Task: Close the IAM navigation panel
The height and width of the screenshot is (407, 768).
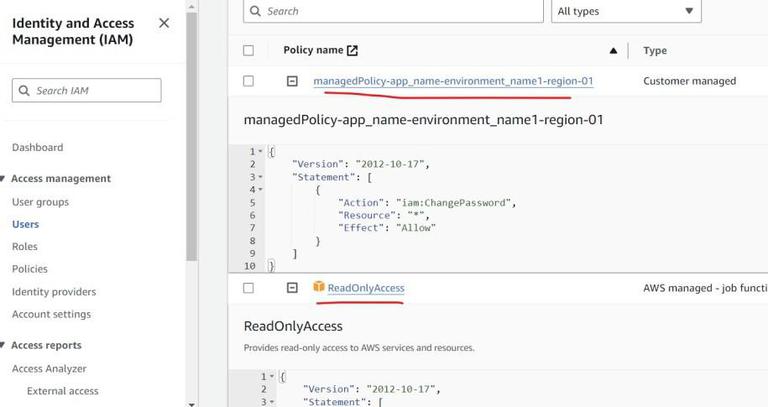Action: pos(164,23)
